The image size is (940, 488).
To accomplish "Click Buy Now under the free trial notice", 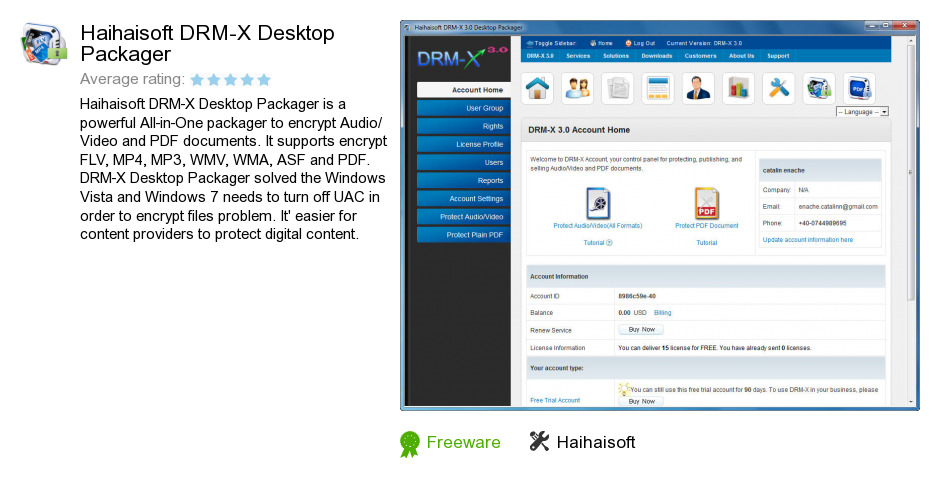I will point(641,402).
